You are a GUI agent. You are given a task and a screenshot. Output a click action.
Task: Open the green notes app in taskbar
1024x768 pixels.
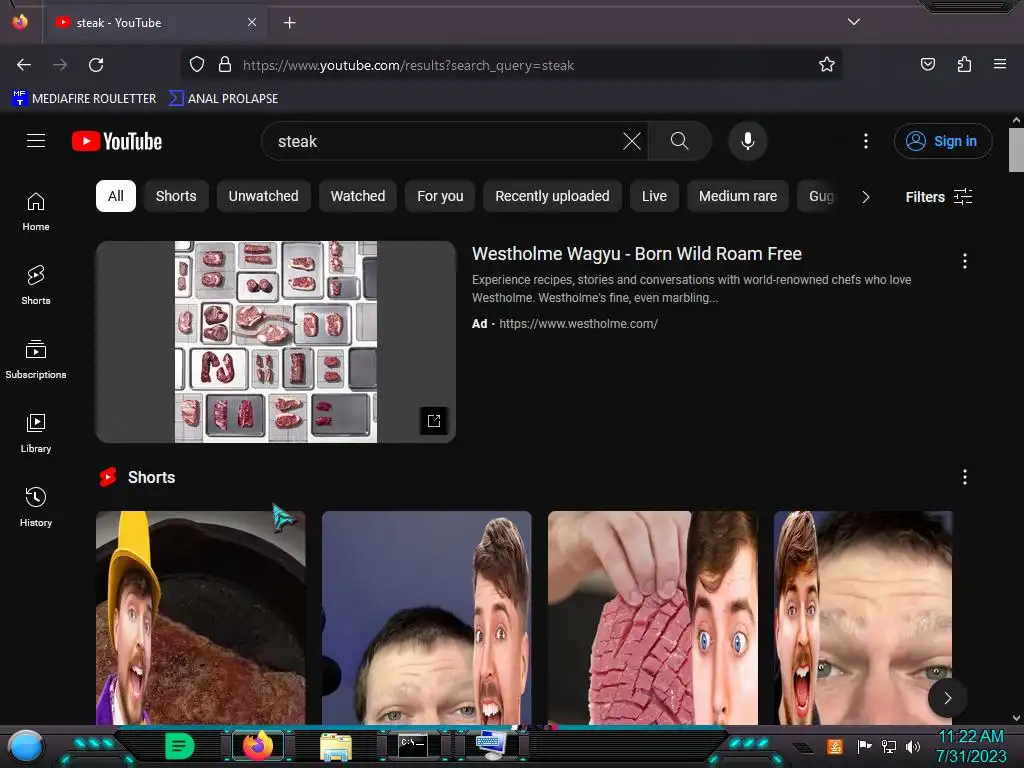tap(180, 746)
